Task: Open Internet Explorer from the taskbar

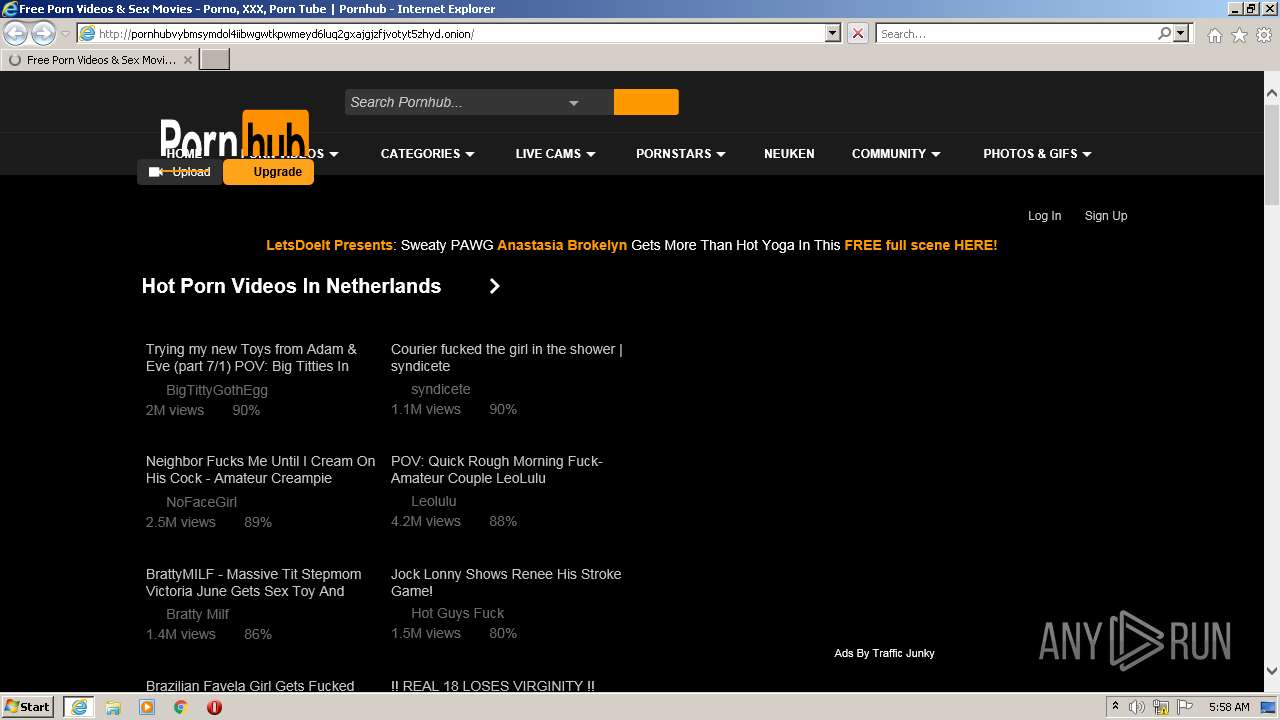Action: [78, 706]
